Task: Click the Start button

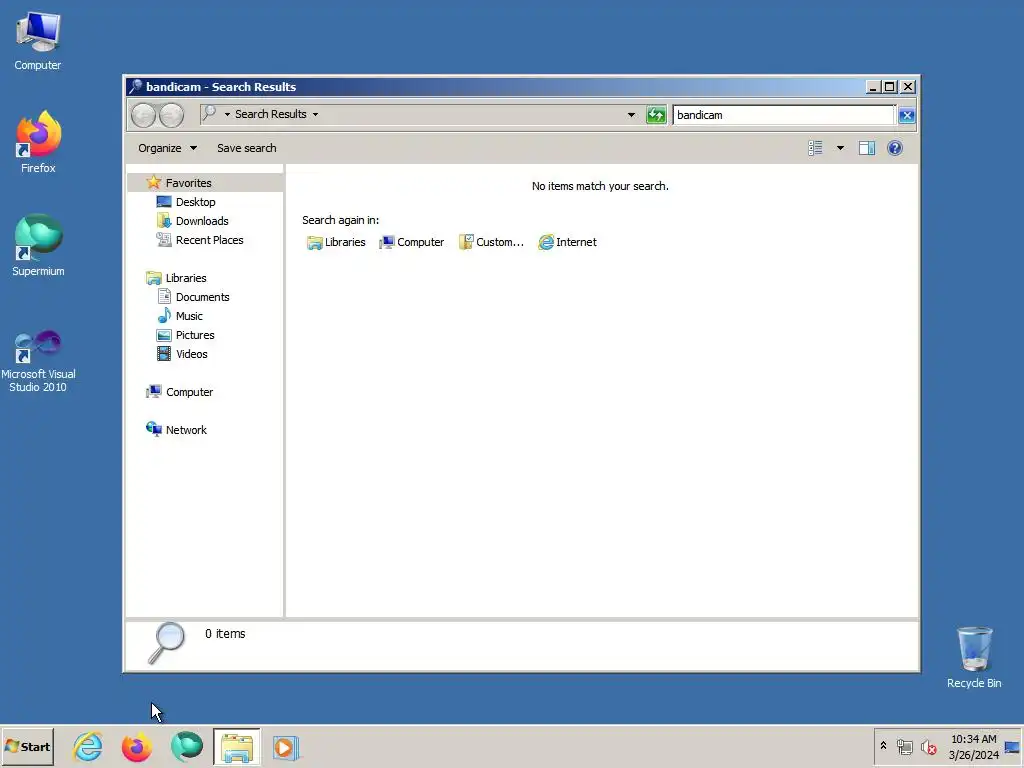Action: pos(27,747)
